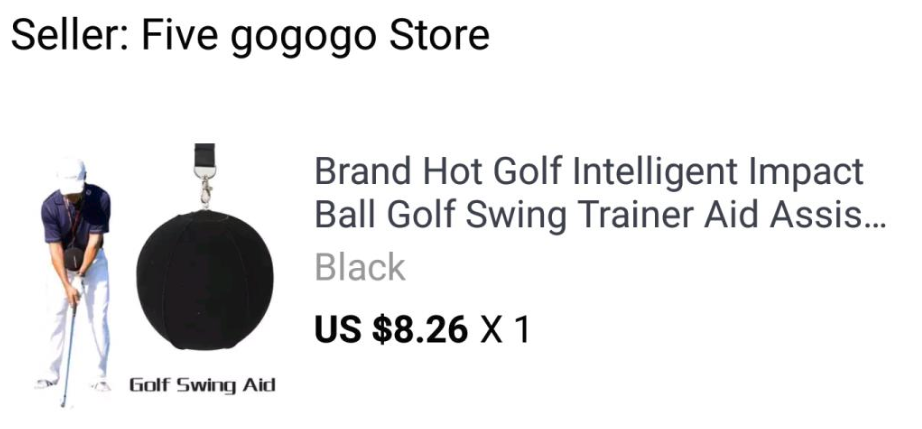
Task: Open the Five gogogo Store seller page
Action: click(316, 36)
